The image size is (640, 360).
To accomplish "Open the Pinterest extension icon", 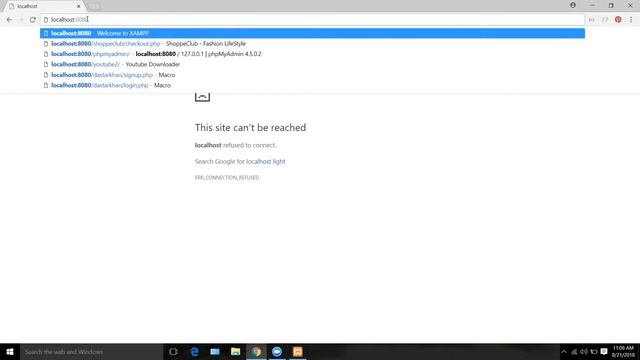I will [x=618, y=20].
